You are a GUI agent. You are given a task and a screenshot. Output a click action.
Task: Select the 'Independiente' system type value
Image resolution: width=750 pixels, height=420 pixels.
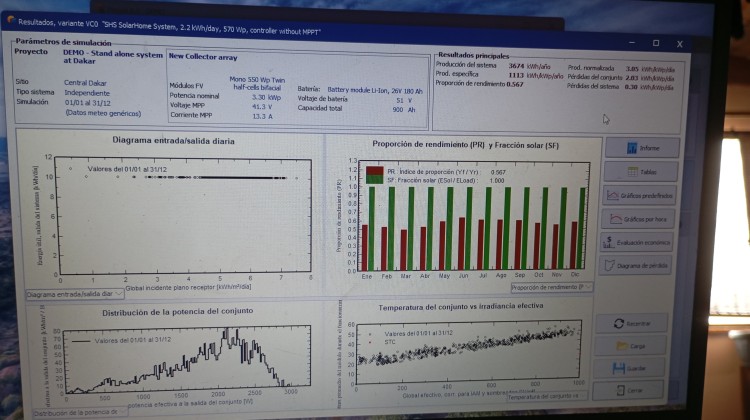pyautogui.click(x=87, y=93)
